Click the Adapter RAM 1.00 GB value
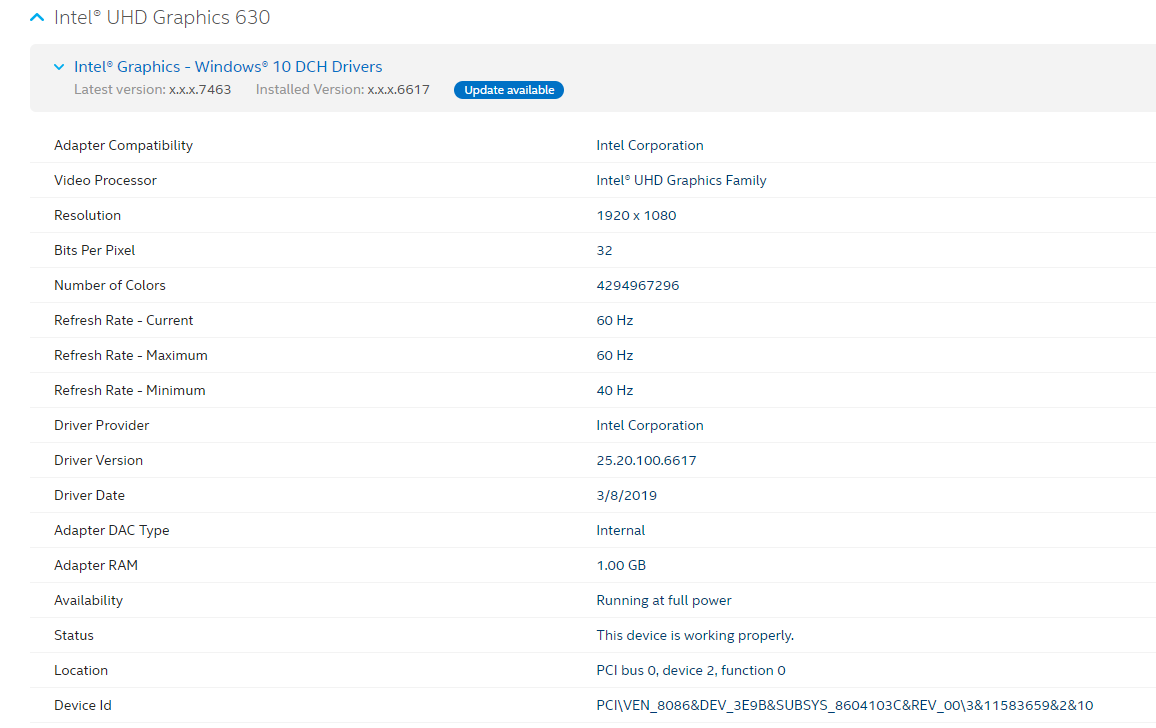The width and height of the screenshot is (1156, 728). point(620,565)
